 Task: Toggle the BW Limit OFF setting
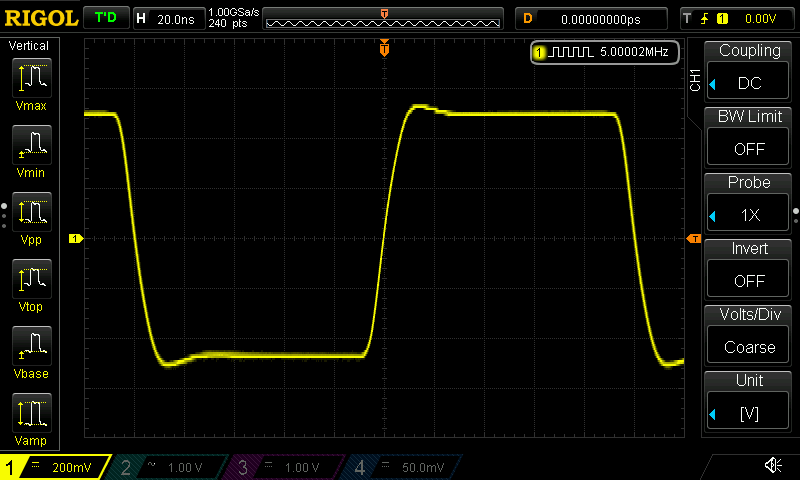coord(749,138)
